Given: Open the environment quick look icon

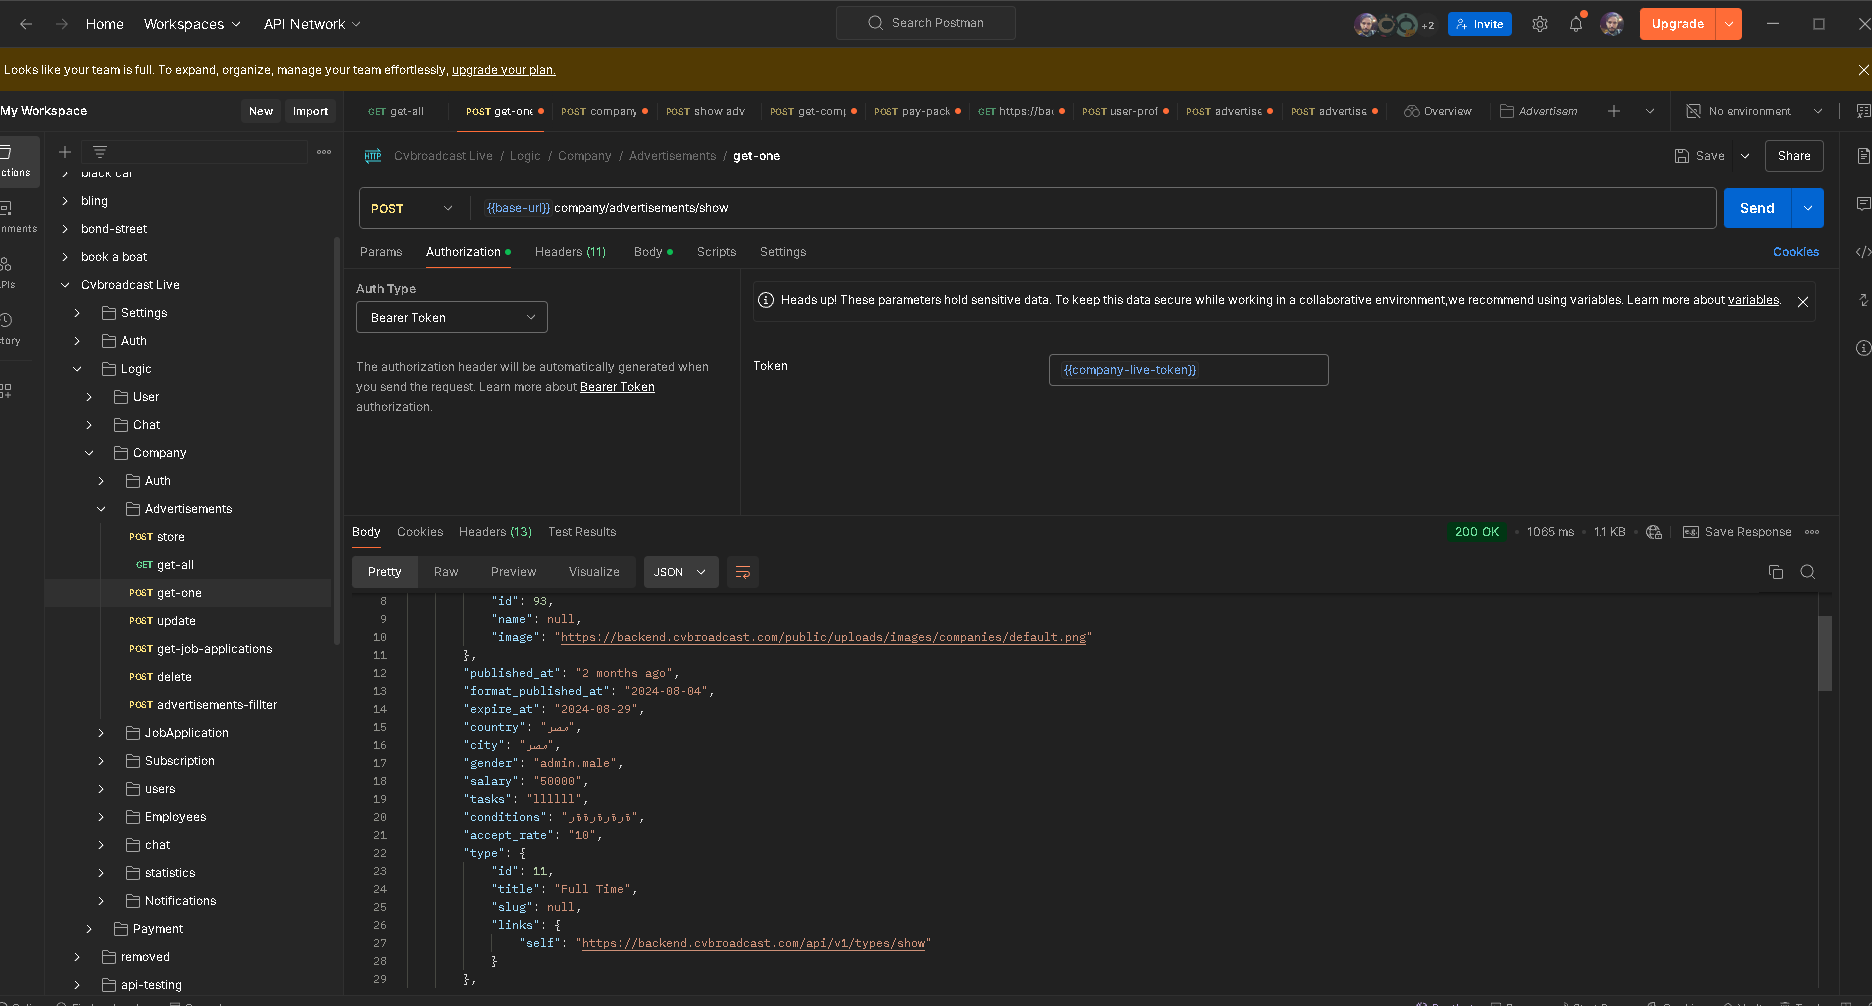Looking at the screenshot, I should pyautogui.click(x=1863, y=111).
